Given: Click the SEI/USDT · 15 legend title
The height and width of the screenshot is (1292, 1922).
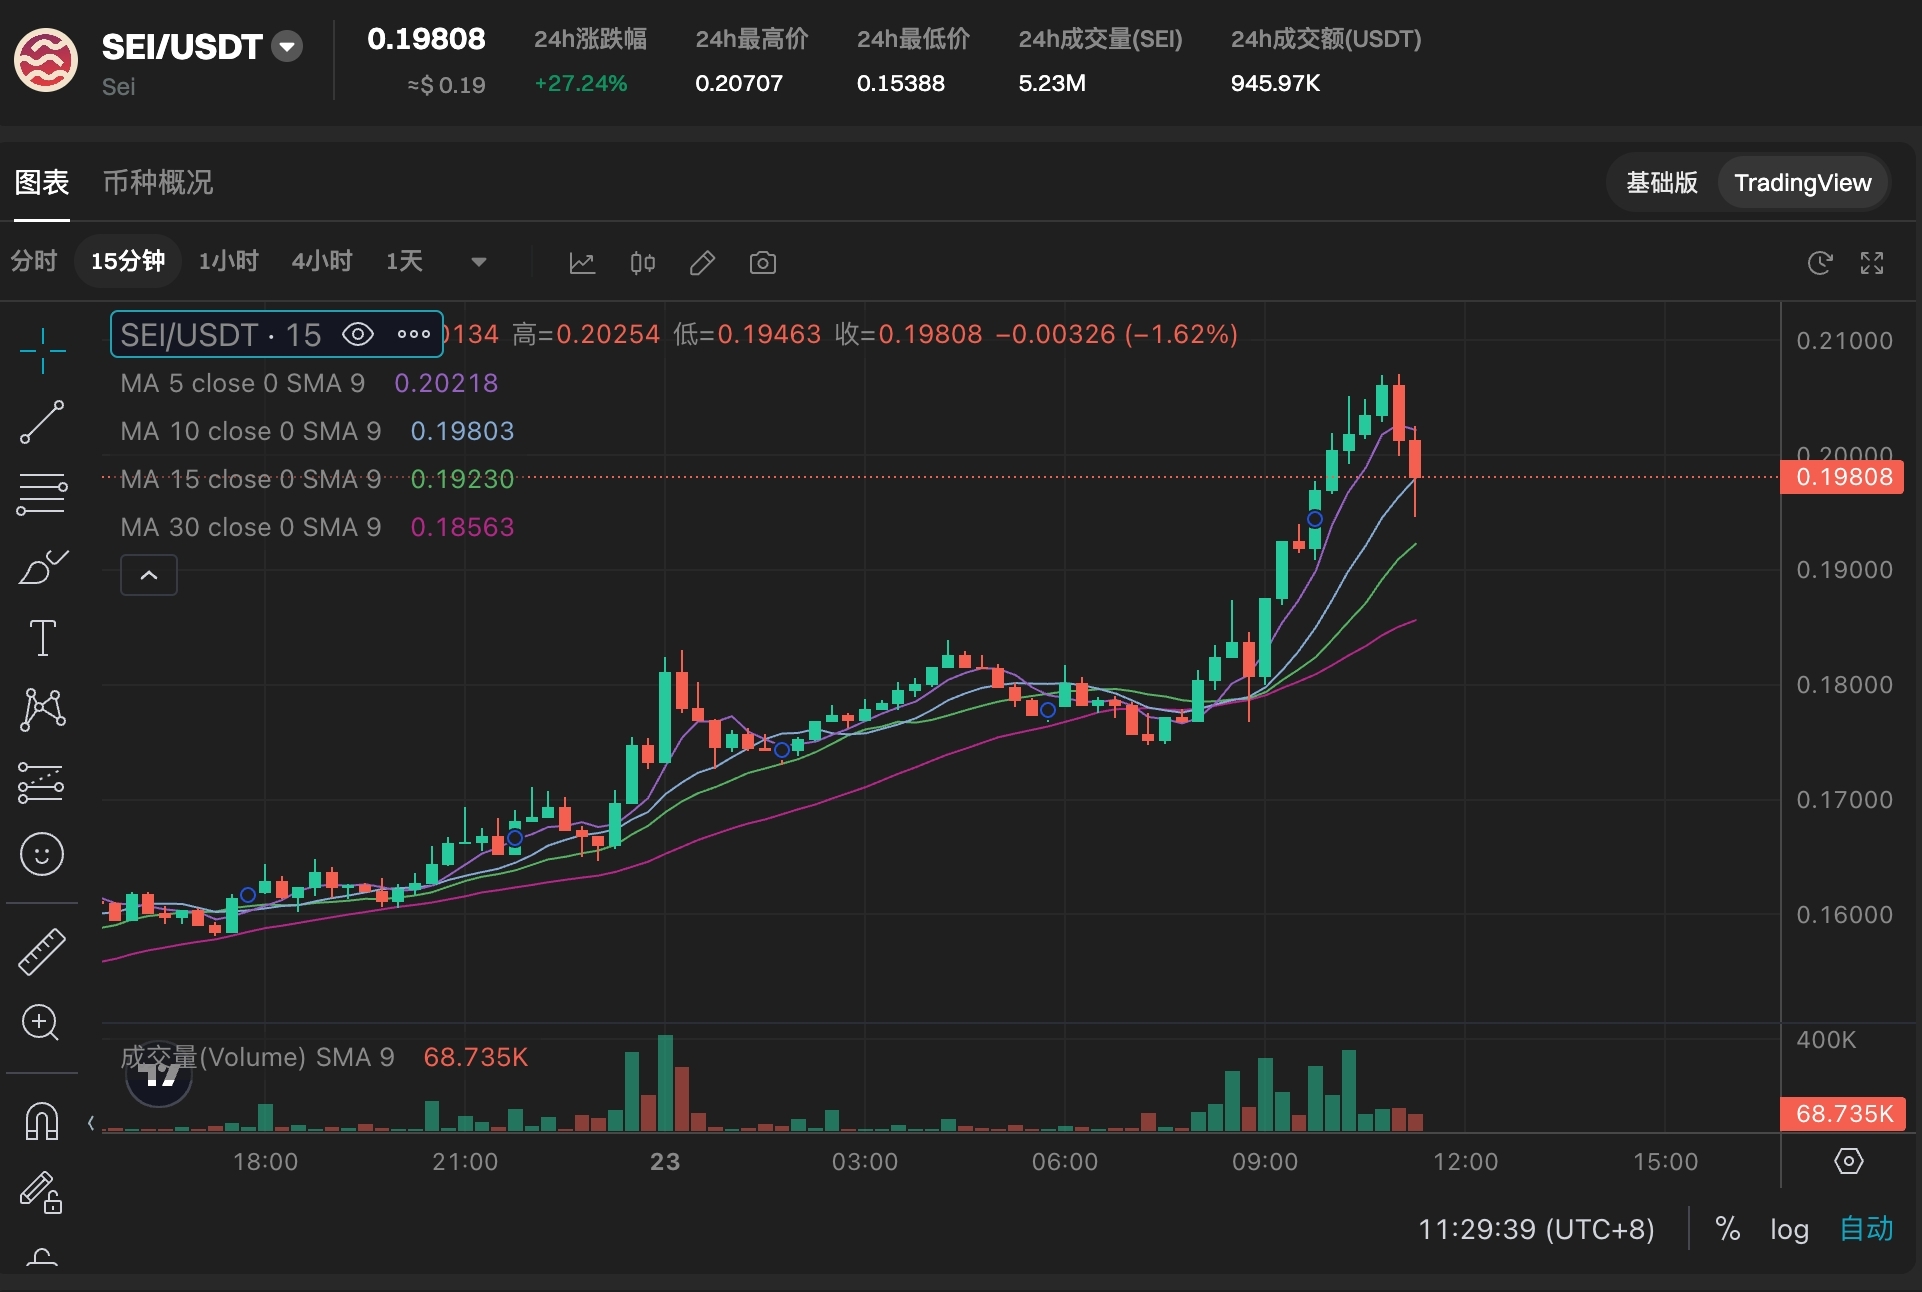Looking at the screenshot, I should point(221,334).
